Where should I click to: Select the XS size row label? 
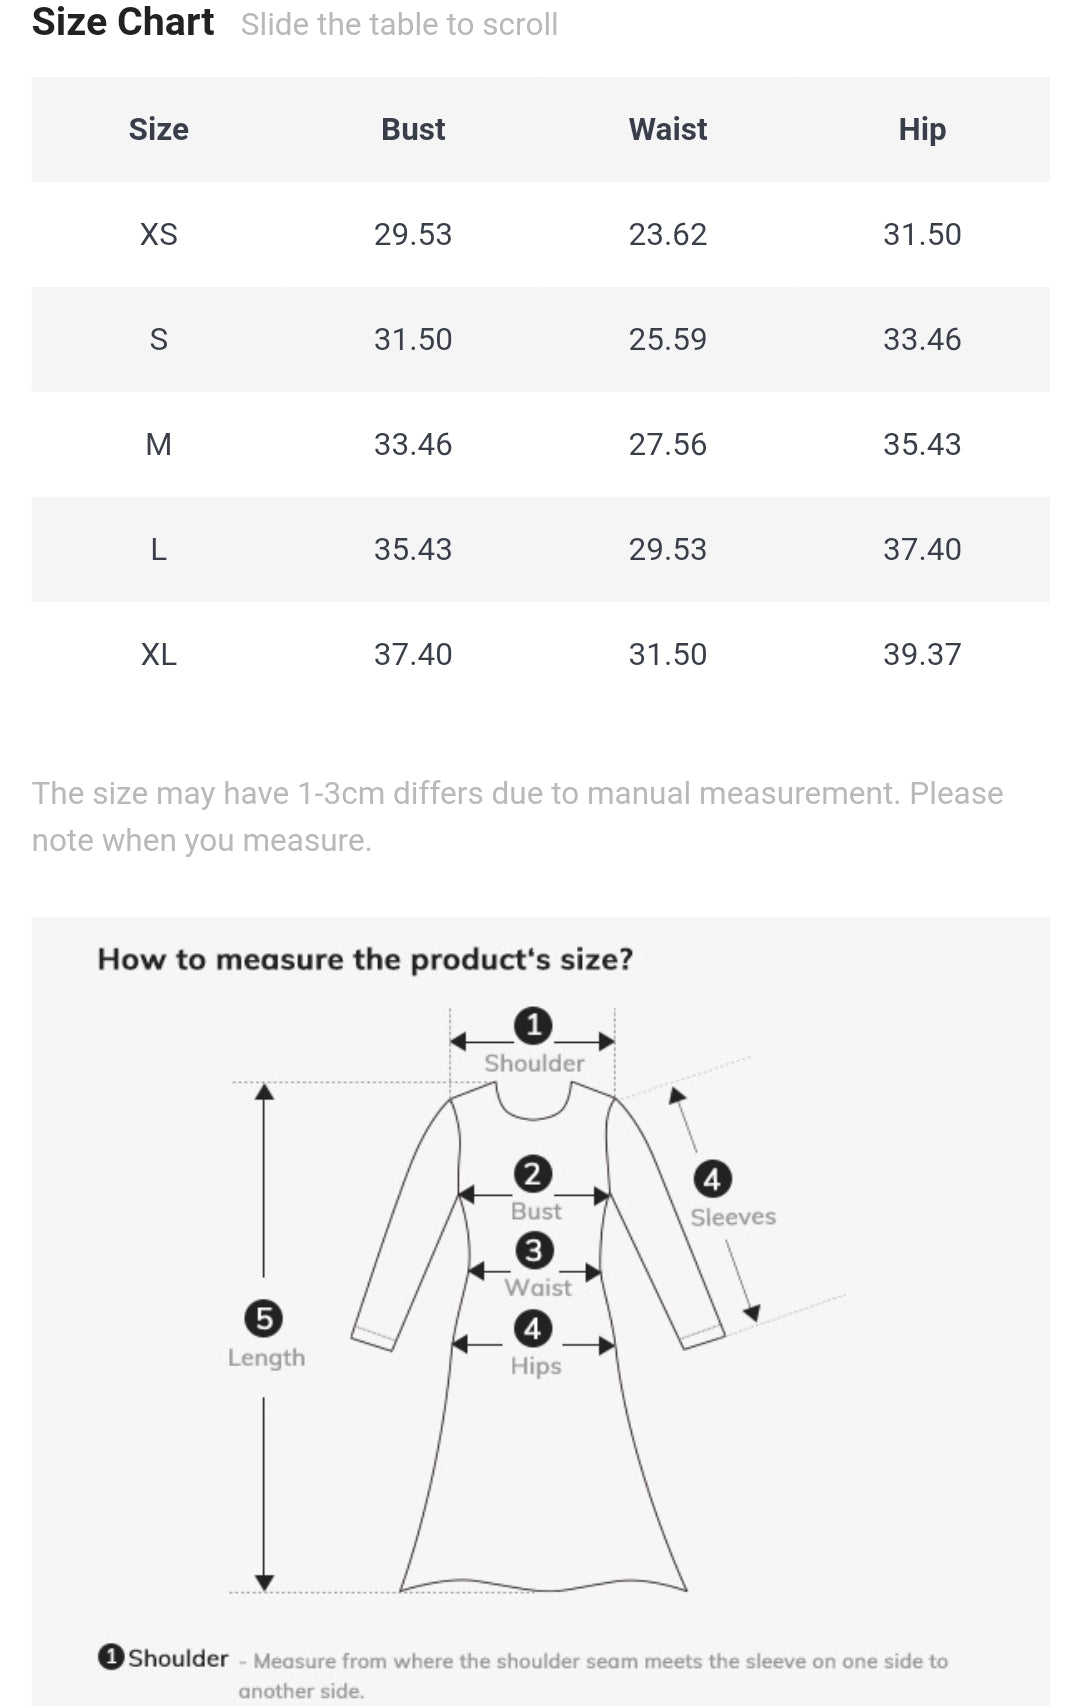(x=158, y=234)
